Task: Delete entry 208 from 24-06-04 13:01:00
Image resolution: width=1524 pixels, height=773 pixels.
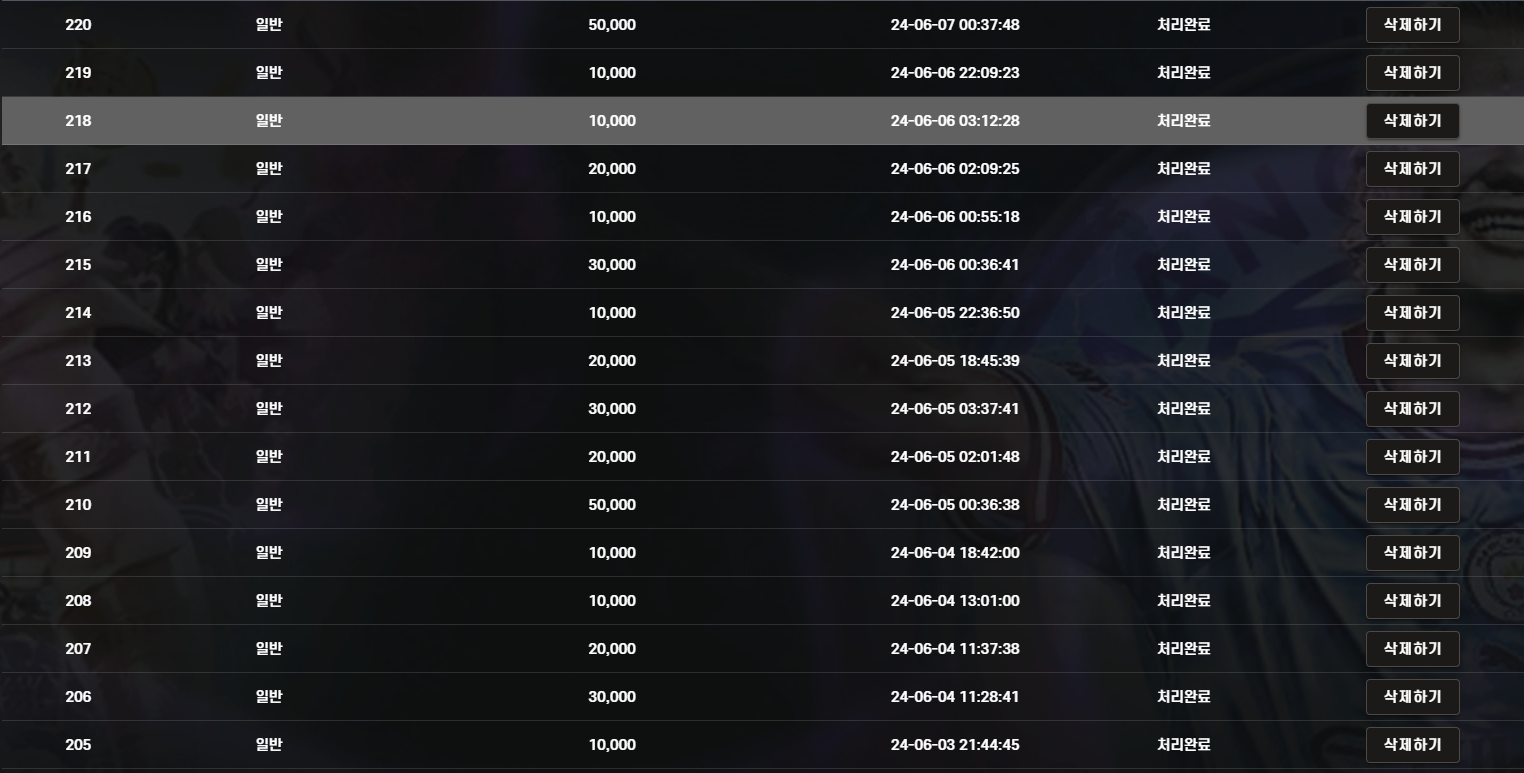Action: coord(1412,601)
